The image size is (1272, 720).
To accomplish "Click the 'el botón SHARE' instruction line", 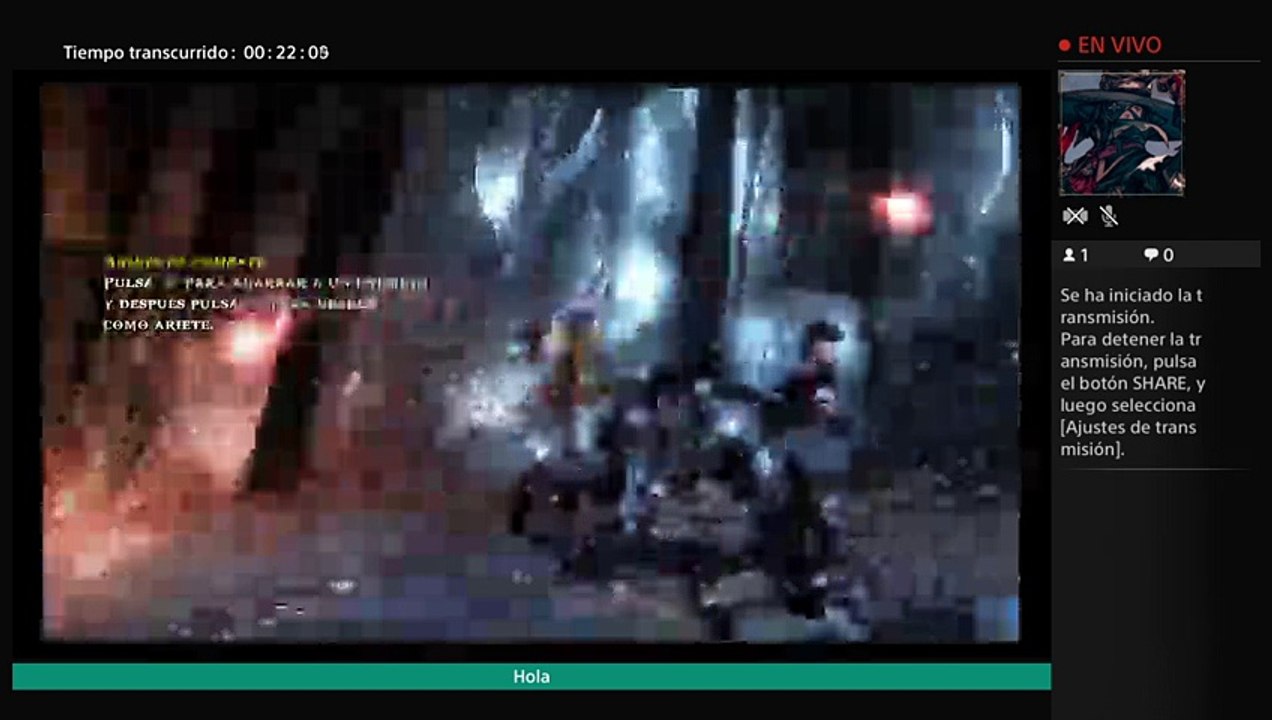I will coord(1132,384).
